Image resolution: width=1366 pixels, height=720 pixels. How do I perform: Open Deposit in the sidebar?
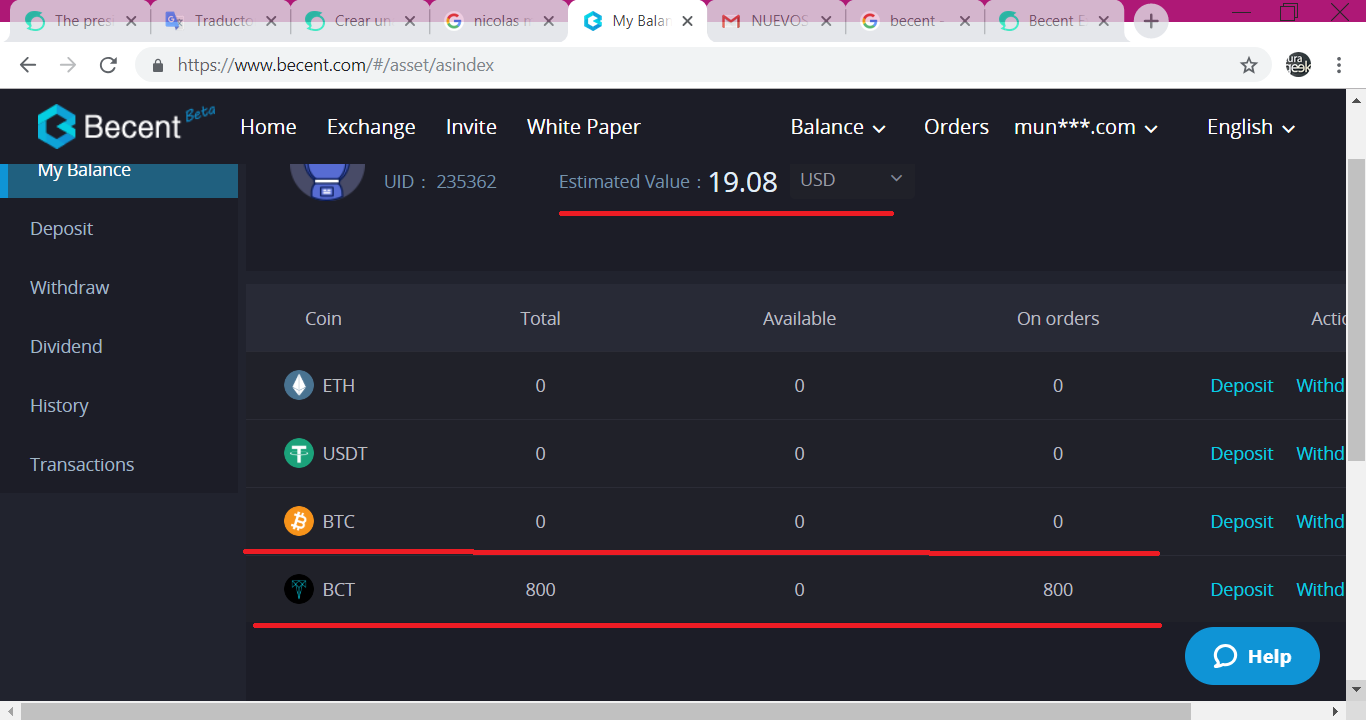[x=61, y=229]
